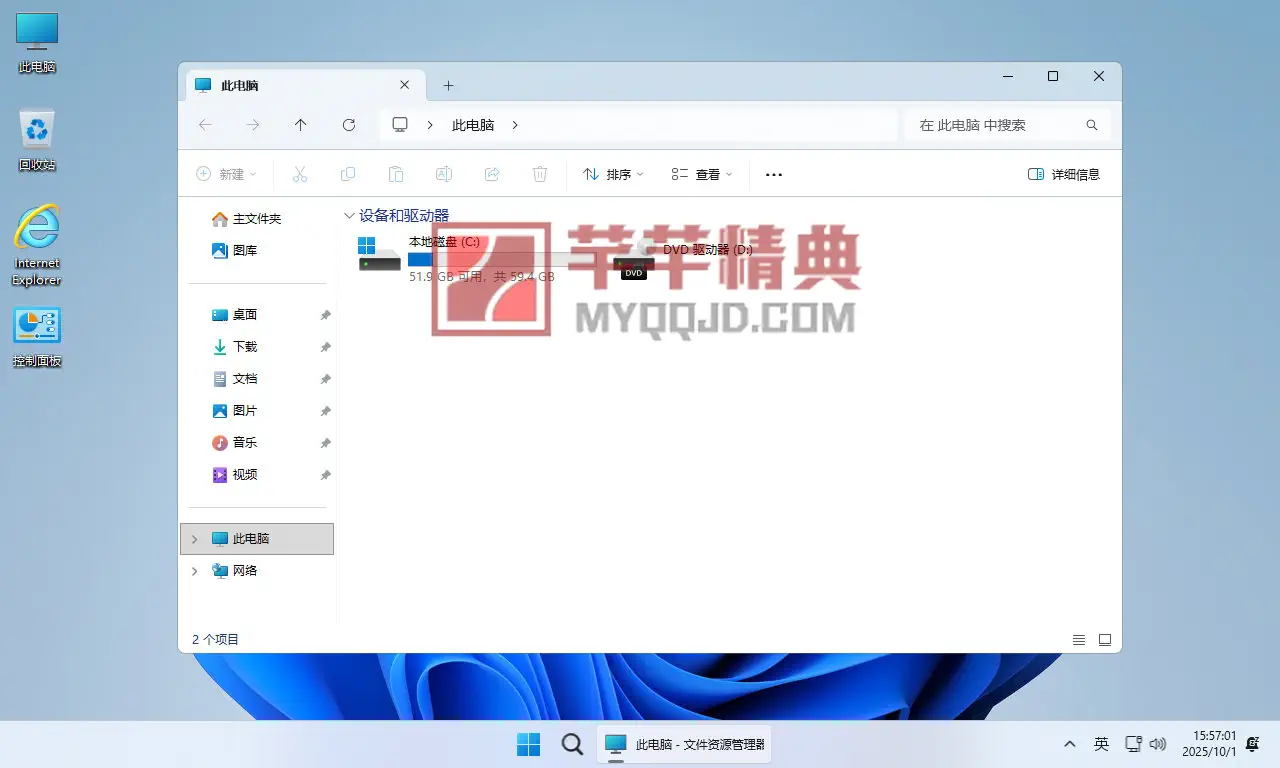Viewport: 1280px width, 768px height.
Task: Open the 查看 view dropdown
Action: pos(702,174)
